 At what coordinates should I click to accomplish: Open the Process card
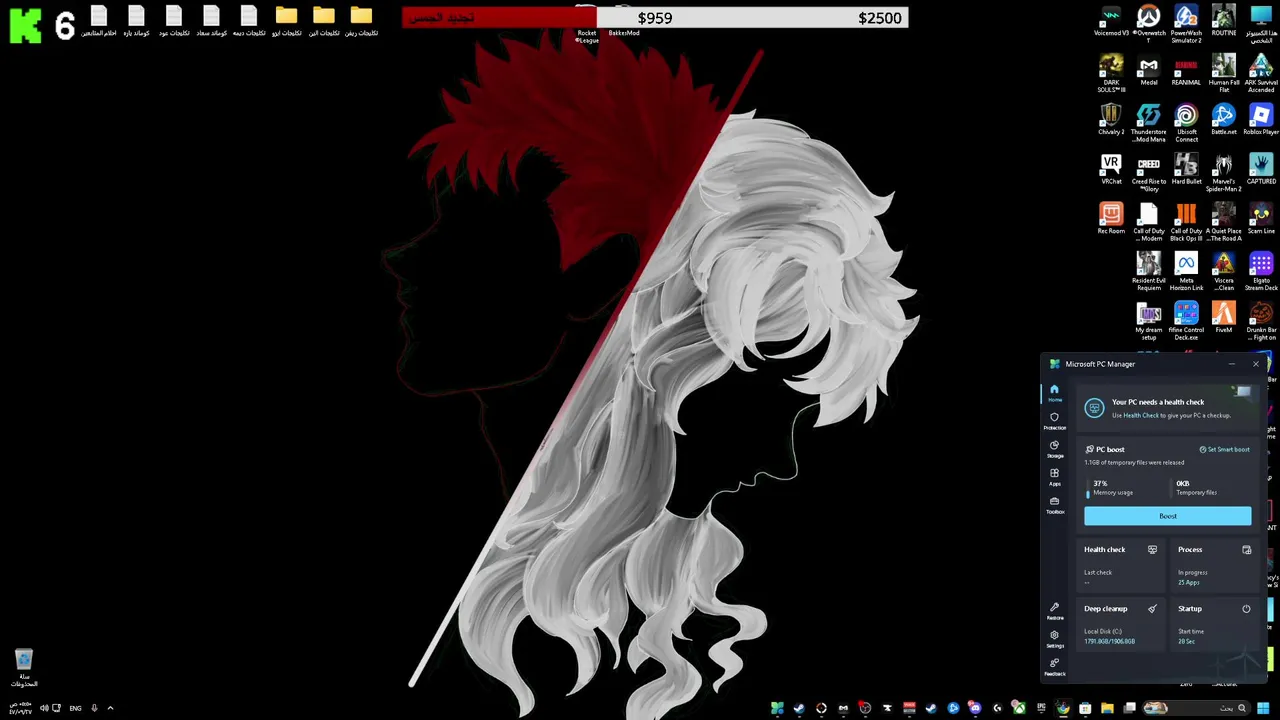pyautogui.click(x=1215, y=566)
